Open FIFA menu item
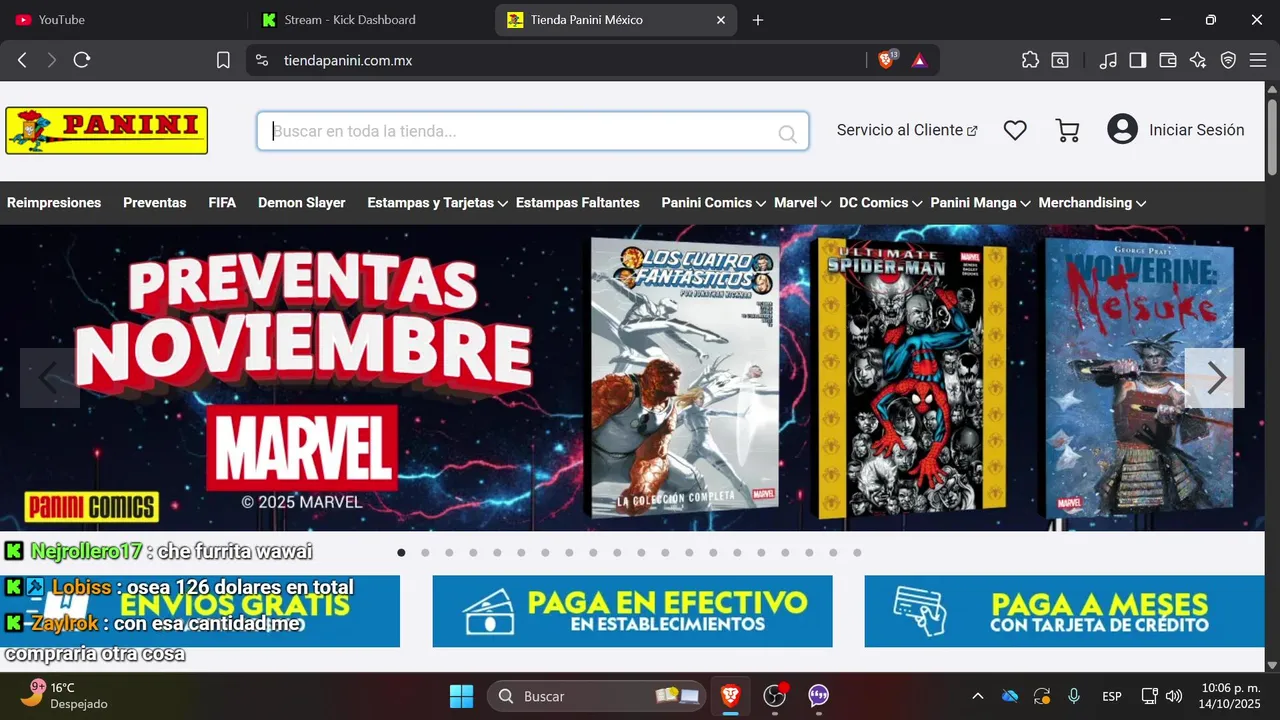The height and width of the screenshot is (720, 1280). click(x=222, y=203)
